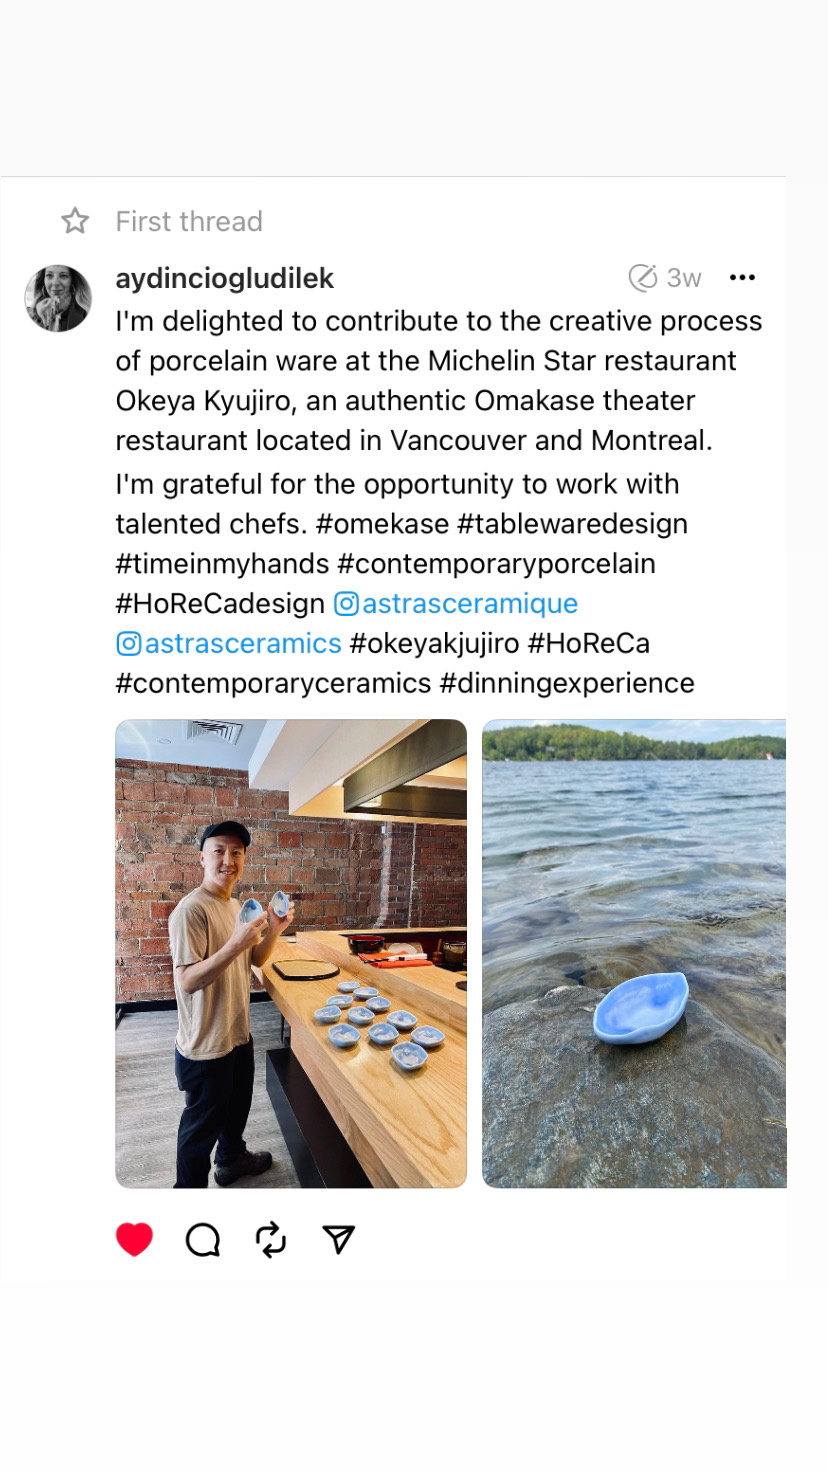Share the post with the send icon
Screen dimensions: 828x1472
[339, 1240]
